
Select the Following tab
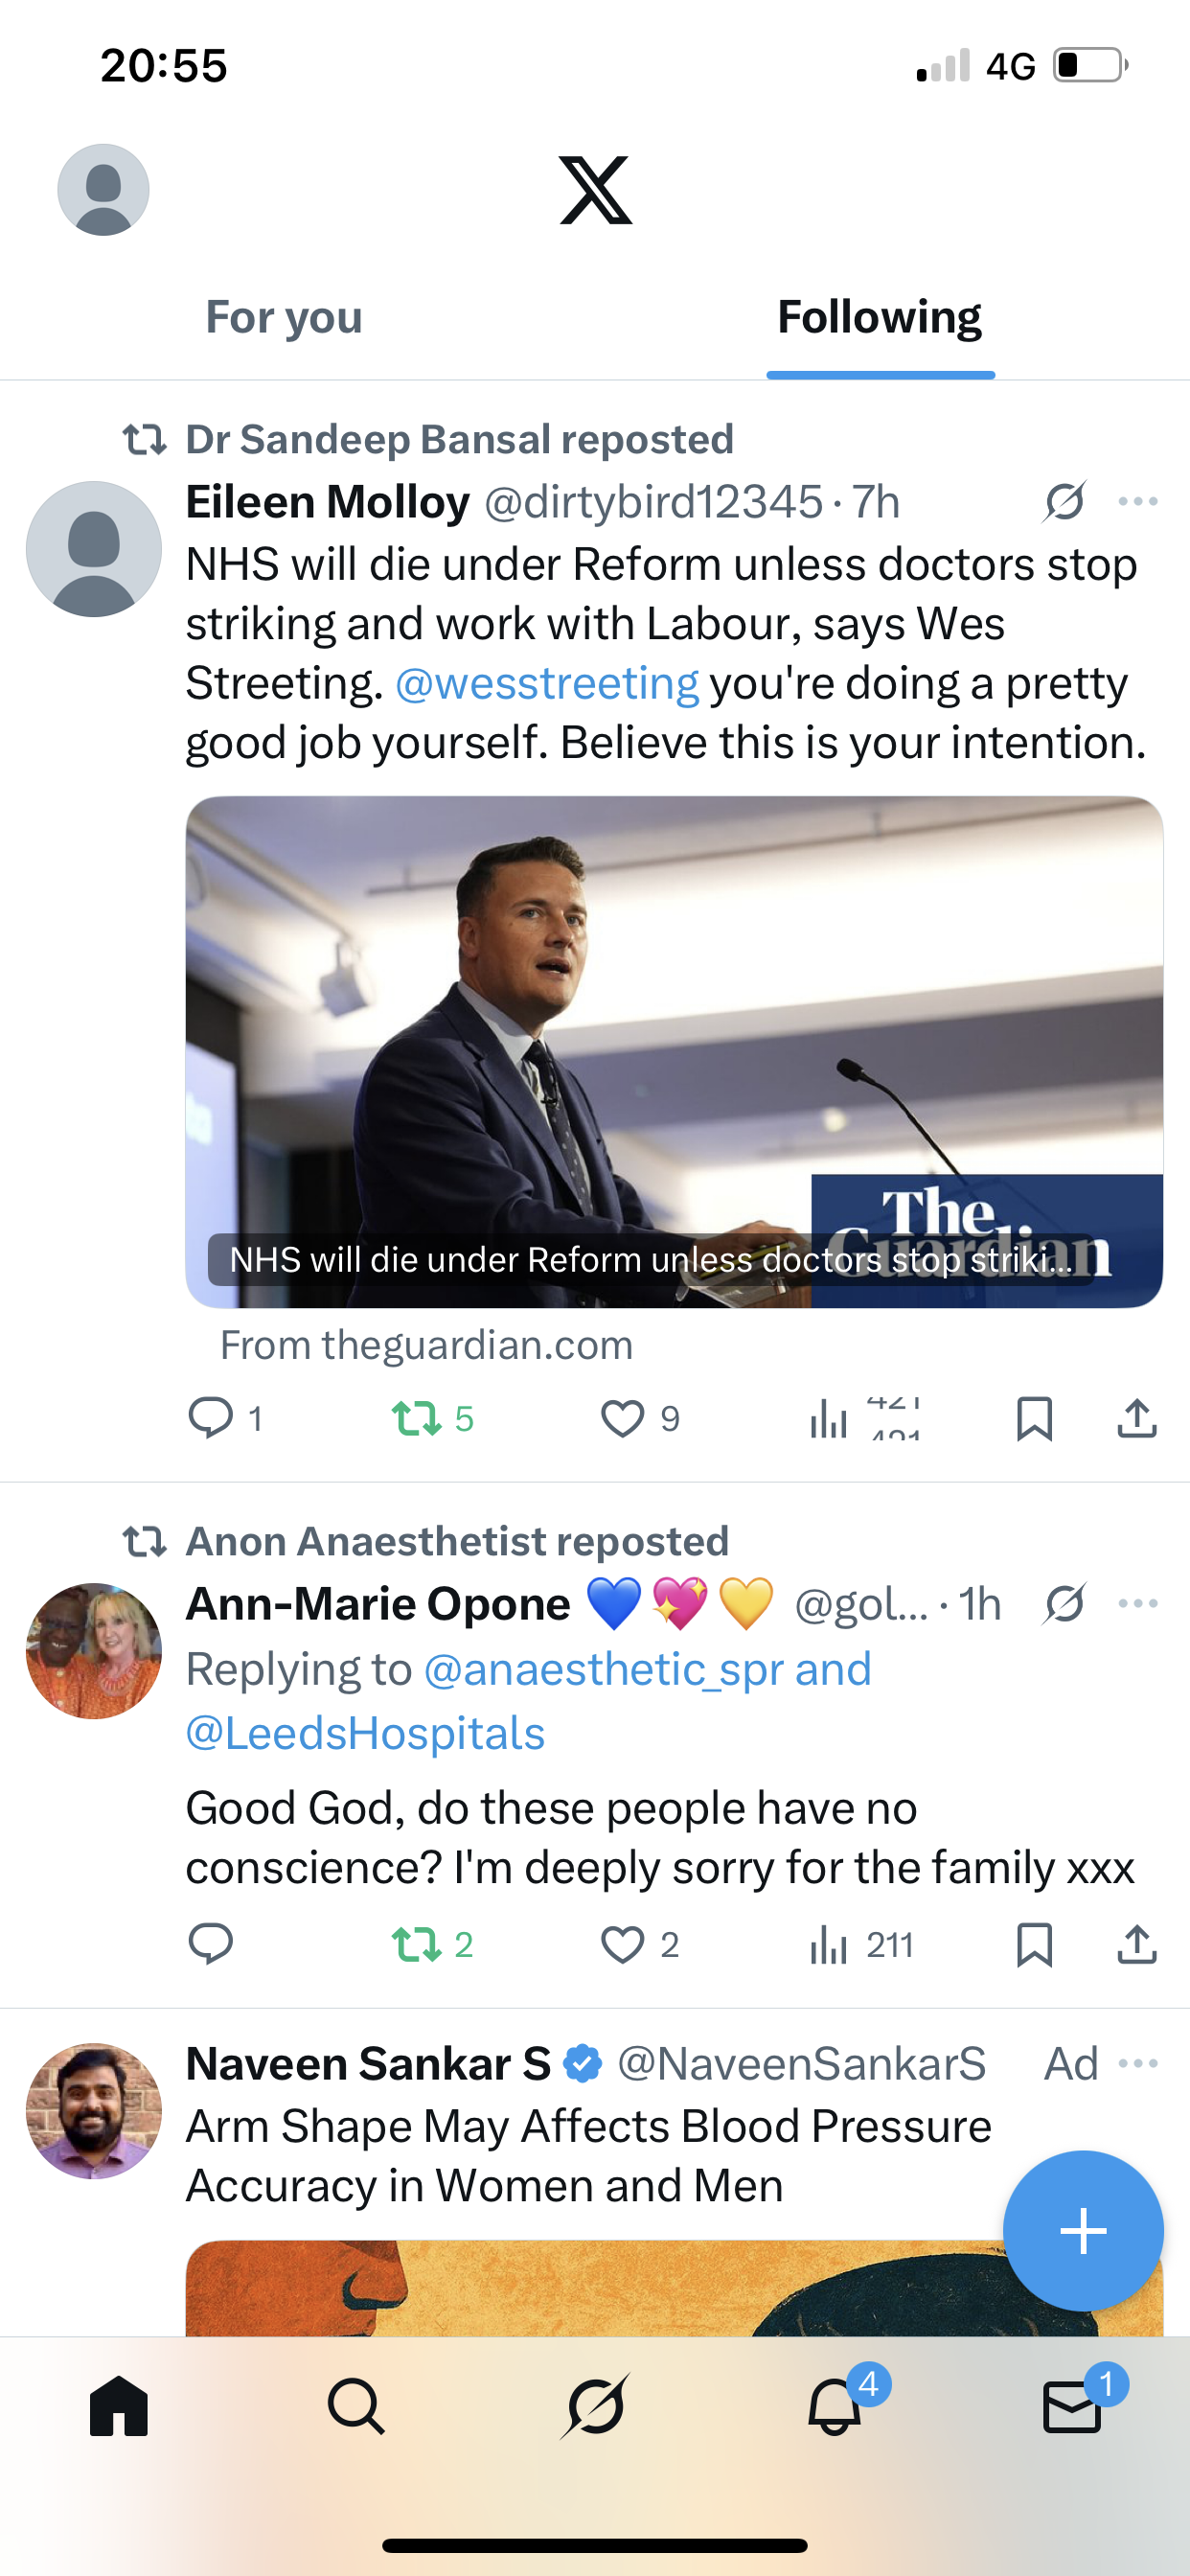[x=879, y=318]
